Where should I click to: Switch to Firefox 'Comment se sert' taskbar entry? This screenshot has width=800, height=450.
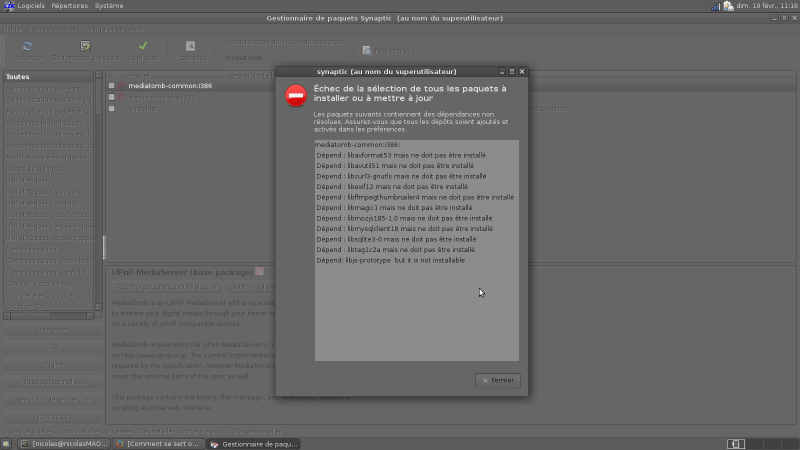(x=159, y=444)
